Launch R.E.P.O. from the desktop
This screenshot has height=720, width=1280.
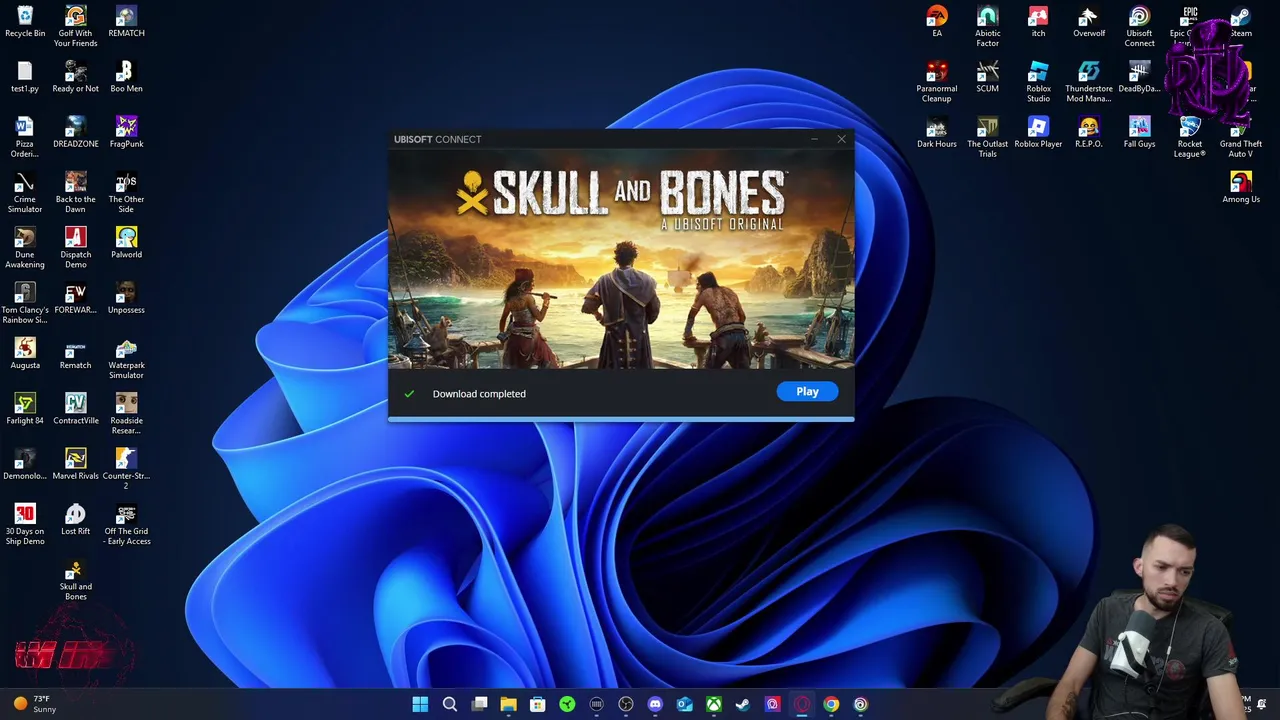point(1089,132)
